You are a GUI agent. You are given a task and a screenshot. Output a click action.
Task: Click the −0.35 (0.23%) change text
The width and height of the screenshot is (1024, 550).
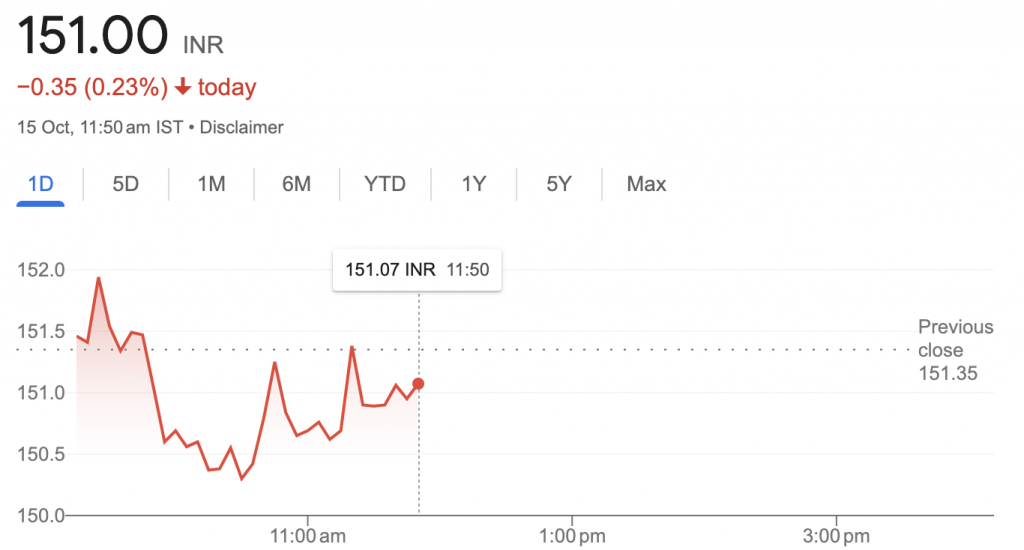point(92,87)
